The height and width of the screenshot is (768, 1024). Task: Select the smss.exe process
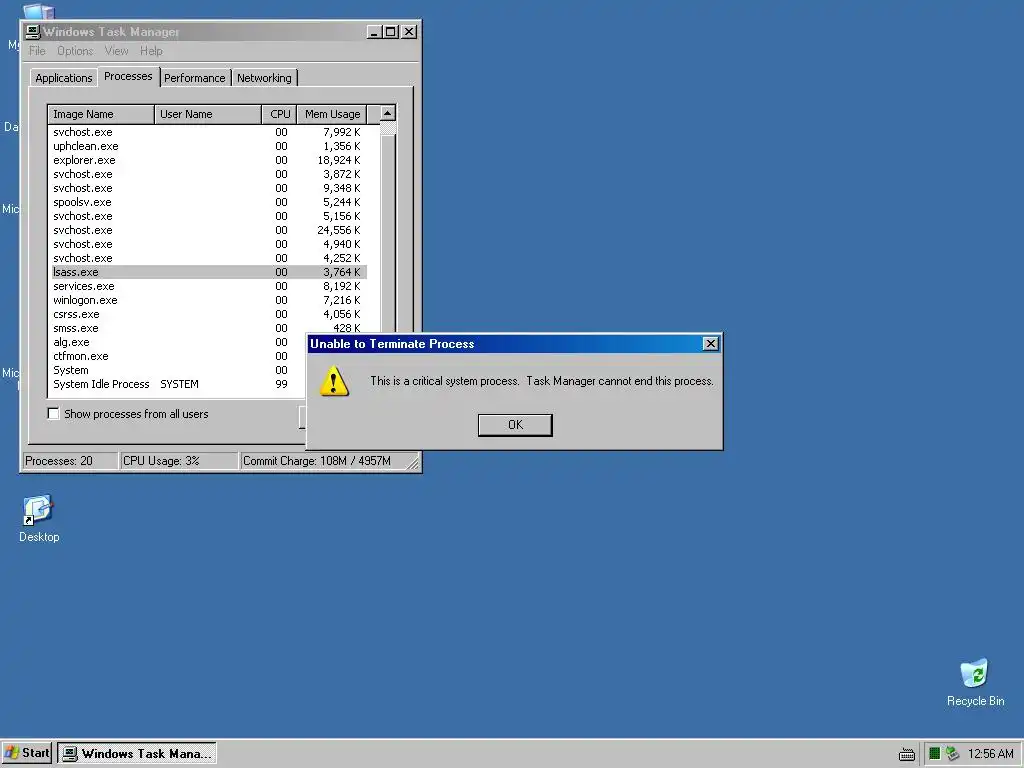point(209,328)
